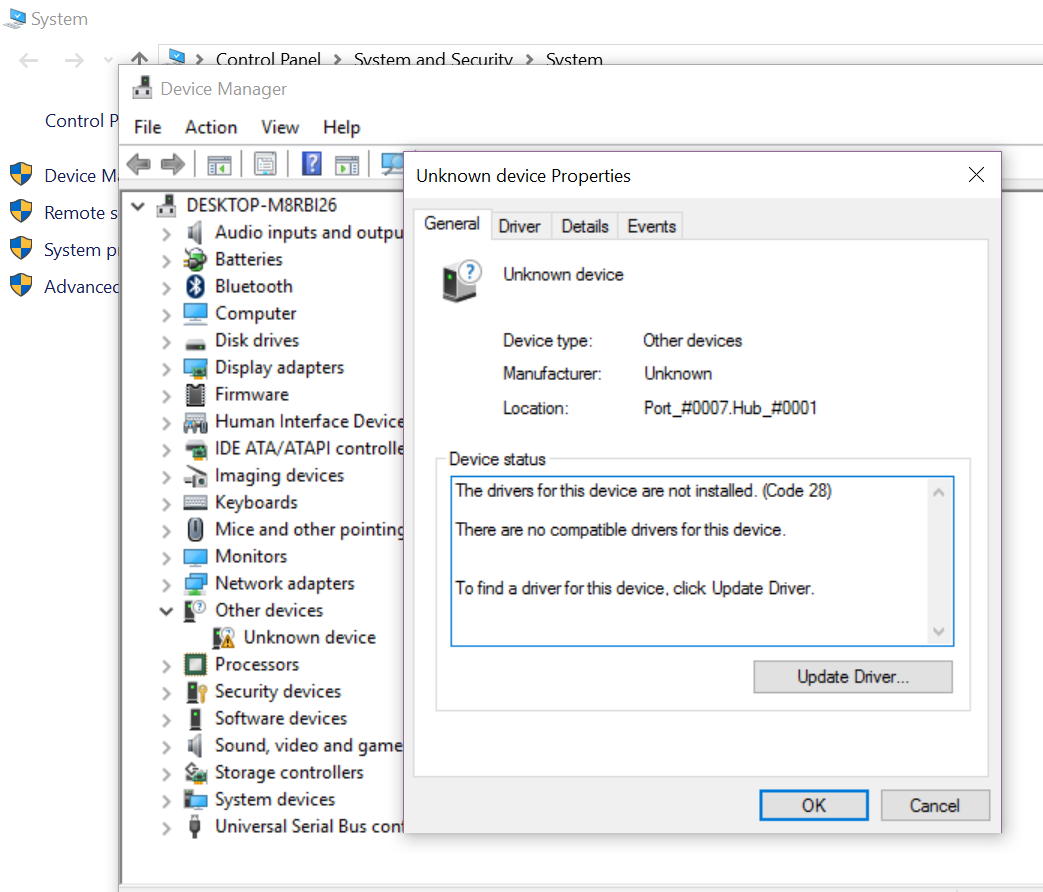This screenshot has height=892, width=1043.
Task: Click OK in Unknown device Properties
Action: click(814, 806)
